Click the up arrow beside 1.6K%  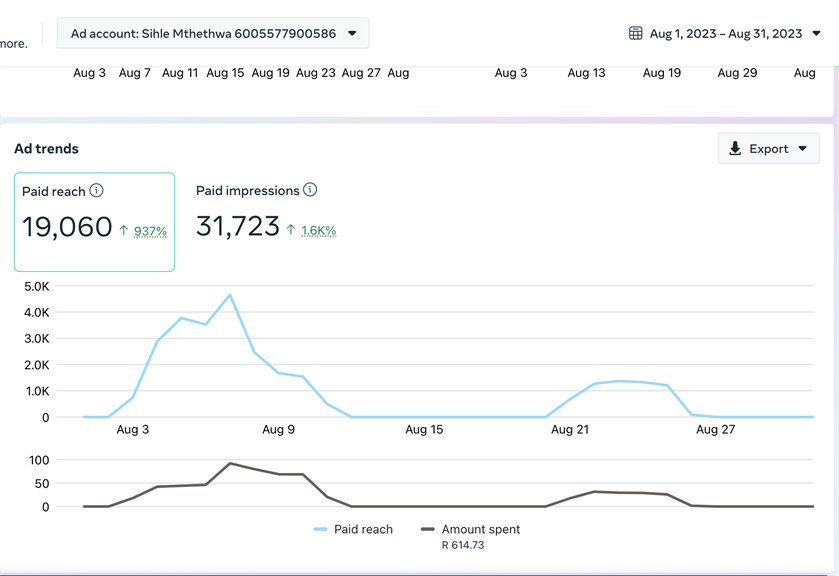click(x=291, y=230)
